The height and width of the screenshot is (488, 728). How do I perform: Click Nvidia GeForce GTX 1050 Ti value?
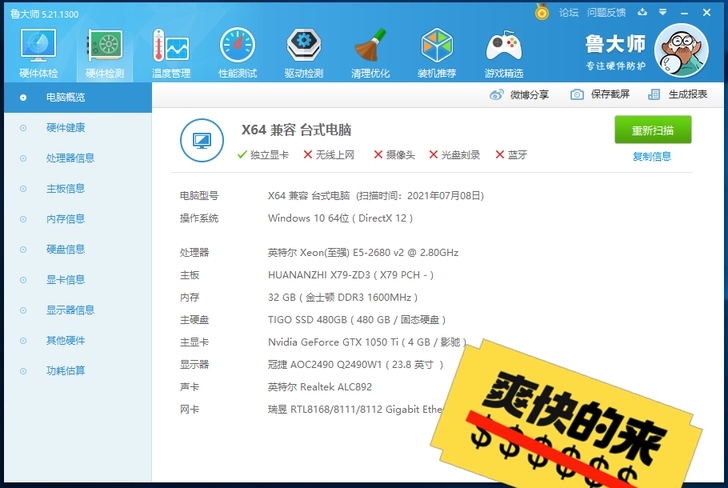[x=367, y=342]
